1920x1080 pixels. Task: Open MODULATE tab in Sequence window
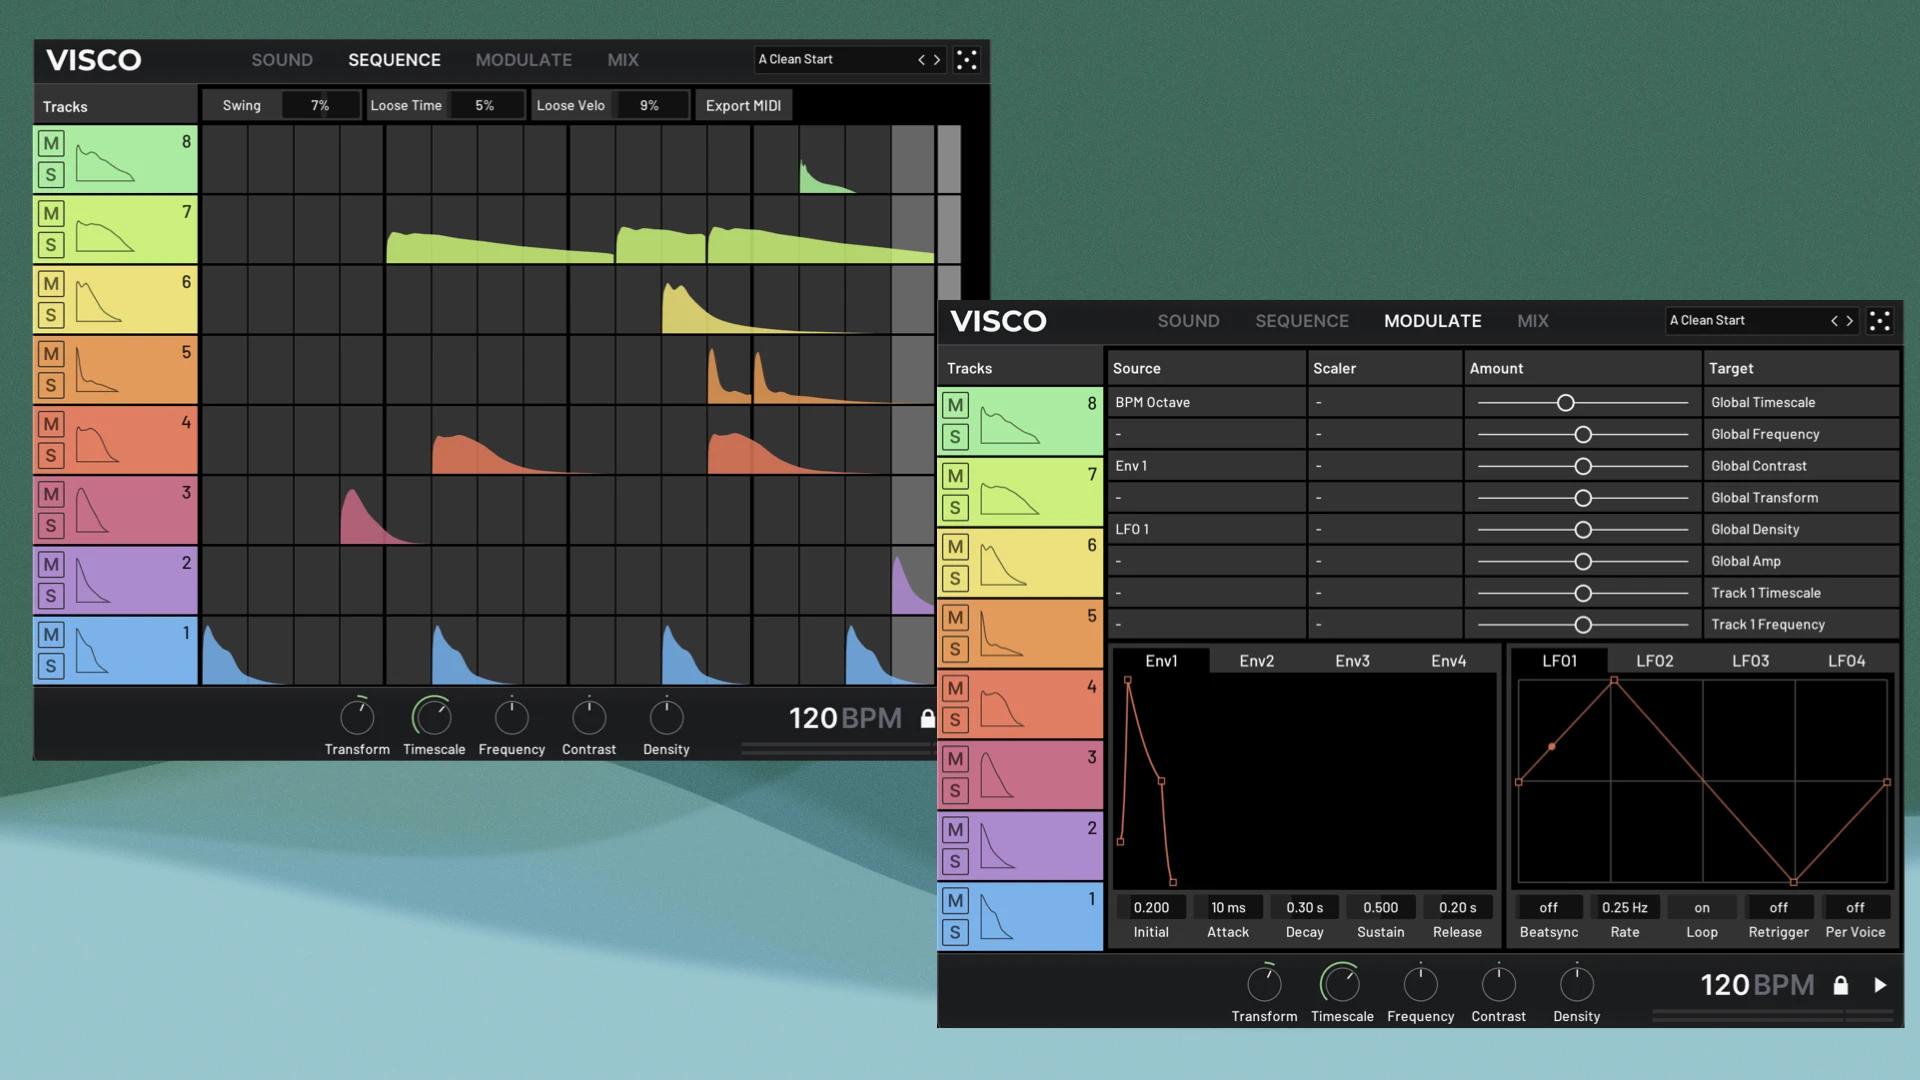523,60
